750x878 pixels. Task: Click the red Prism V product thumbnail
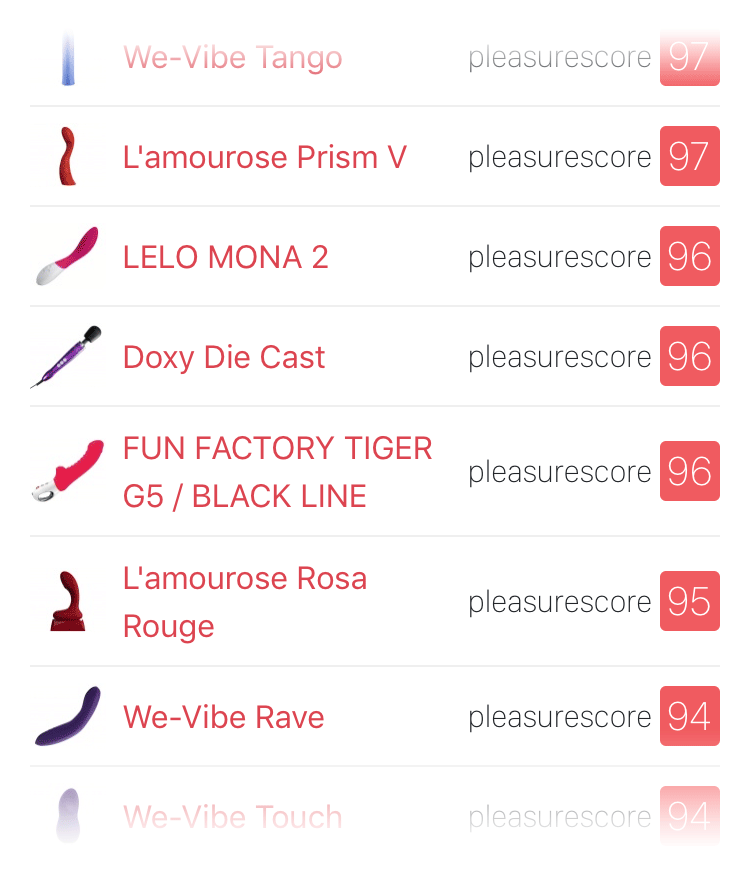[68, 156]
